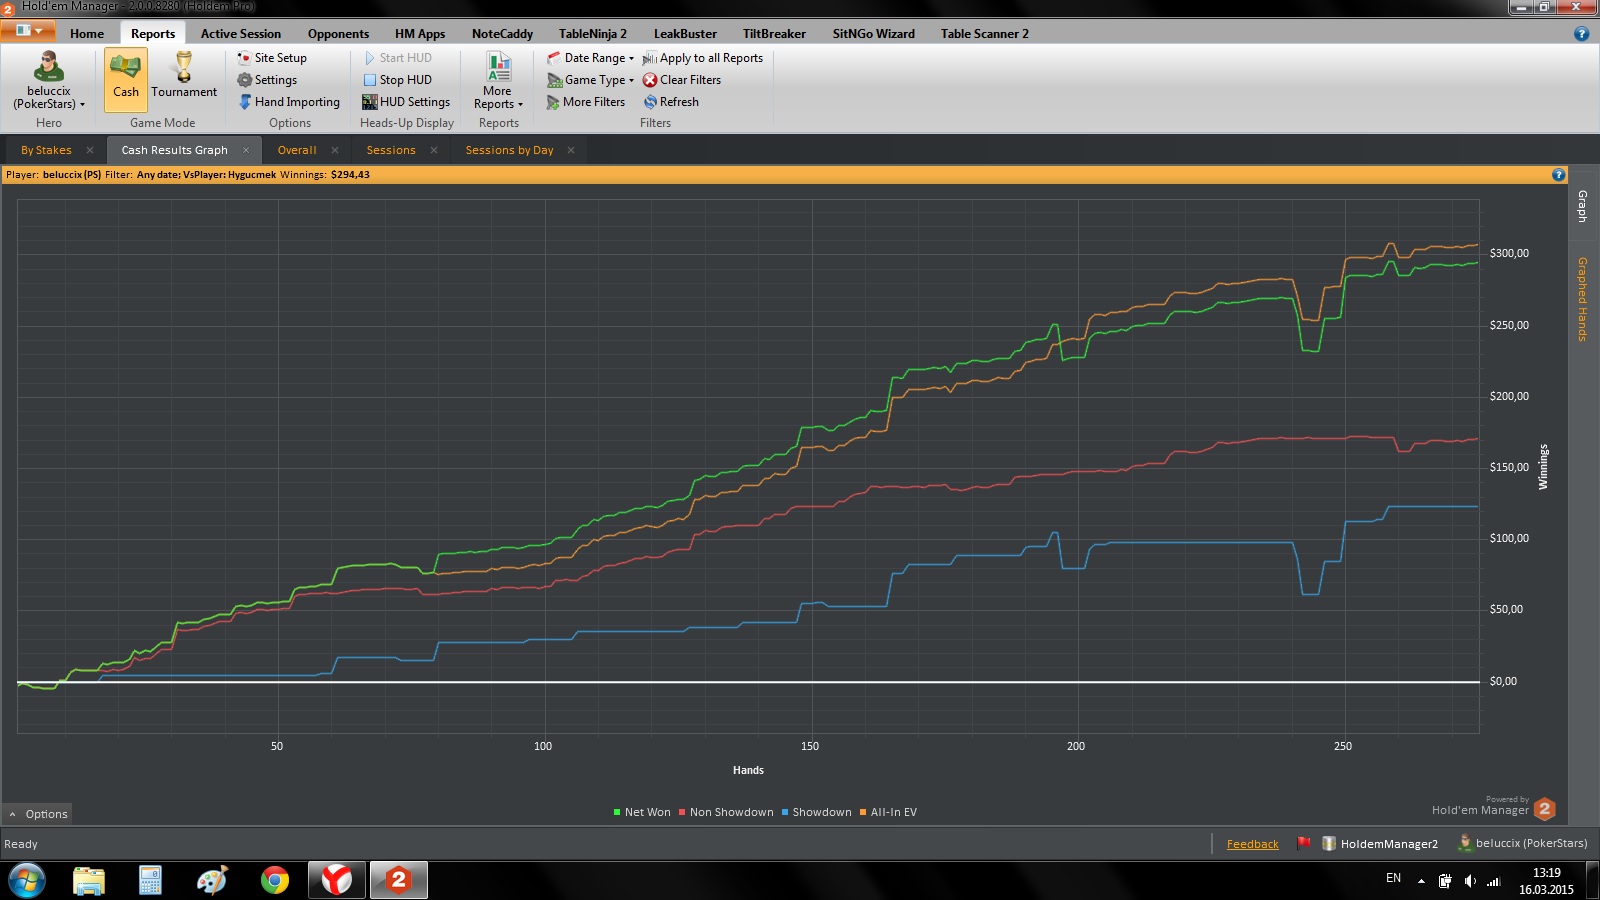Viewport: 1600px width, 900px height.
Task: Open the Graphed Hands side tab
Action: click(x=1582, y=299)
